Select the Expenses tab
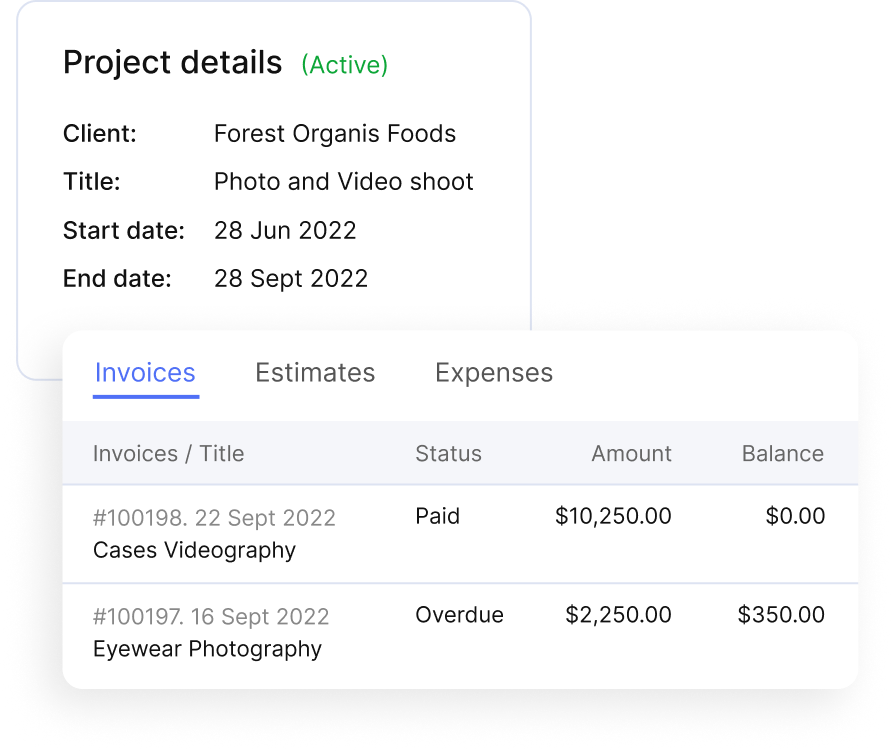Viewport: 893px width, 752px height. [x=493, y=373]
